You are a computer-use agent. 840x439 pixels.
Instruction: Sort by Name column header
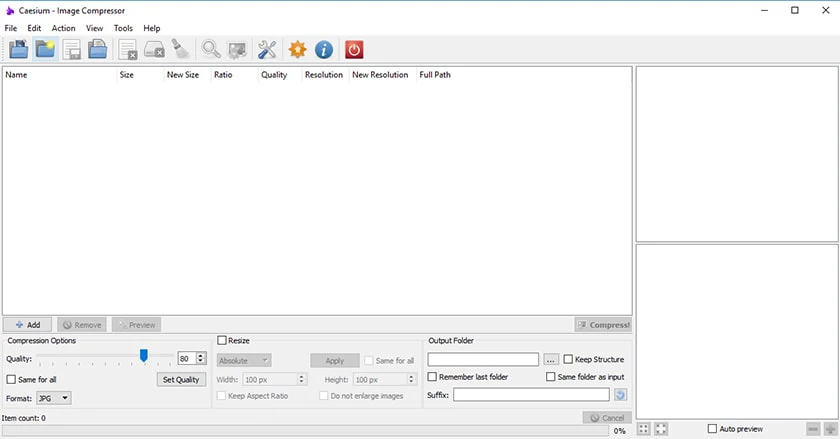pyautogui.click(x=16, y=75)
